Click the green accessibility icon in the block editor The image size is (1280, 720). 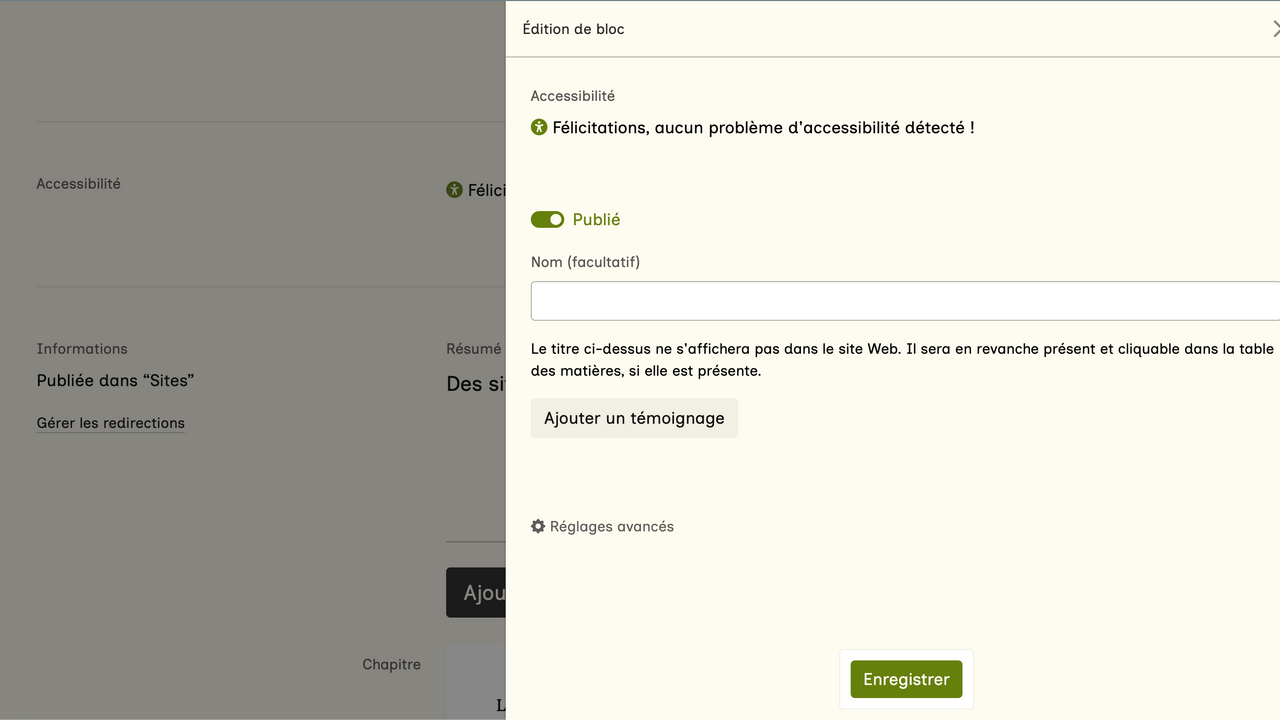coord(539,127)
